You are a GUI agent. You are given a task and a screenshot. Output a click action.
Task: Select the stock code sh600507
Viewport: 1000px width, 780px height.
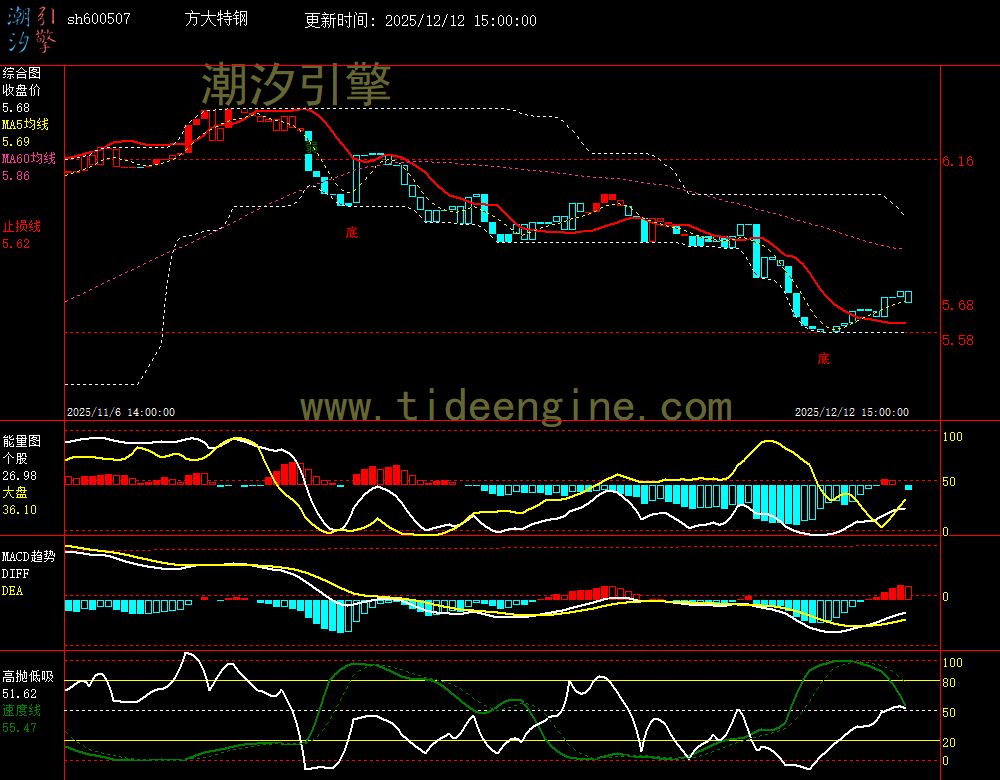pyautogui.click(x=100, y=18)
